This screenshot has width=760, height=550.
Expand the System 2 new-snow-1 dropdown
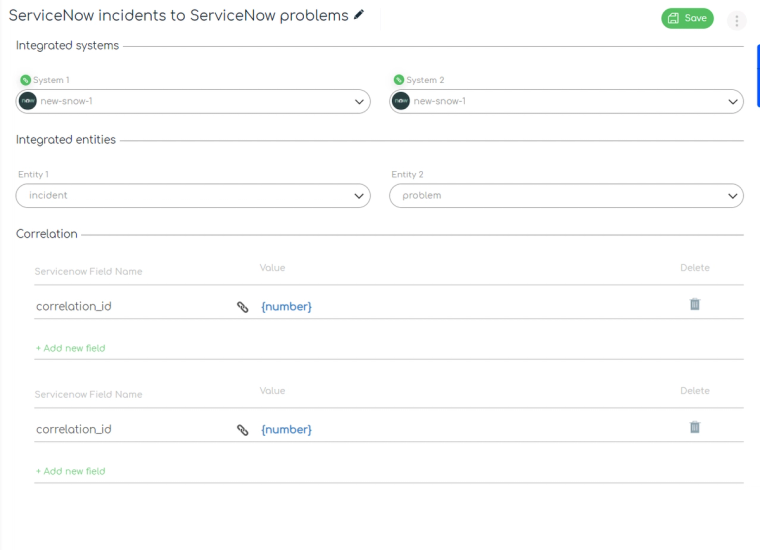tap(566, 101)
